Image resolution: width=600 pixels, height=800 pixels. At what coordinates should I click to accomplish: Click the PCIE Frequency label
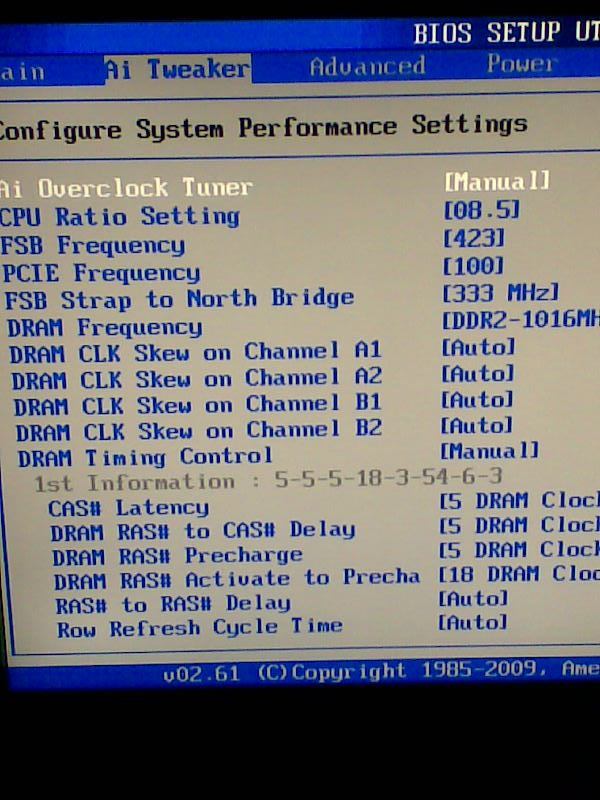click(x=102, y=273)
